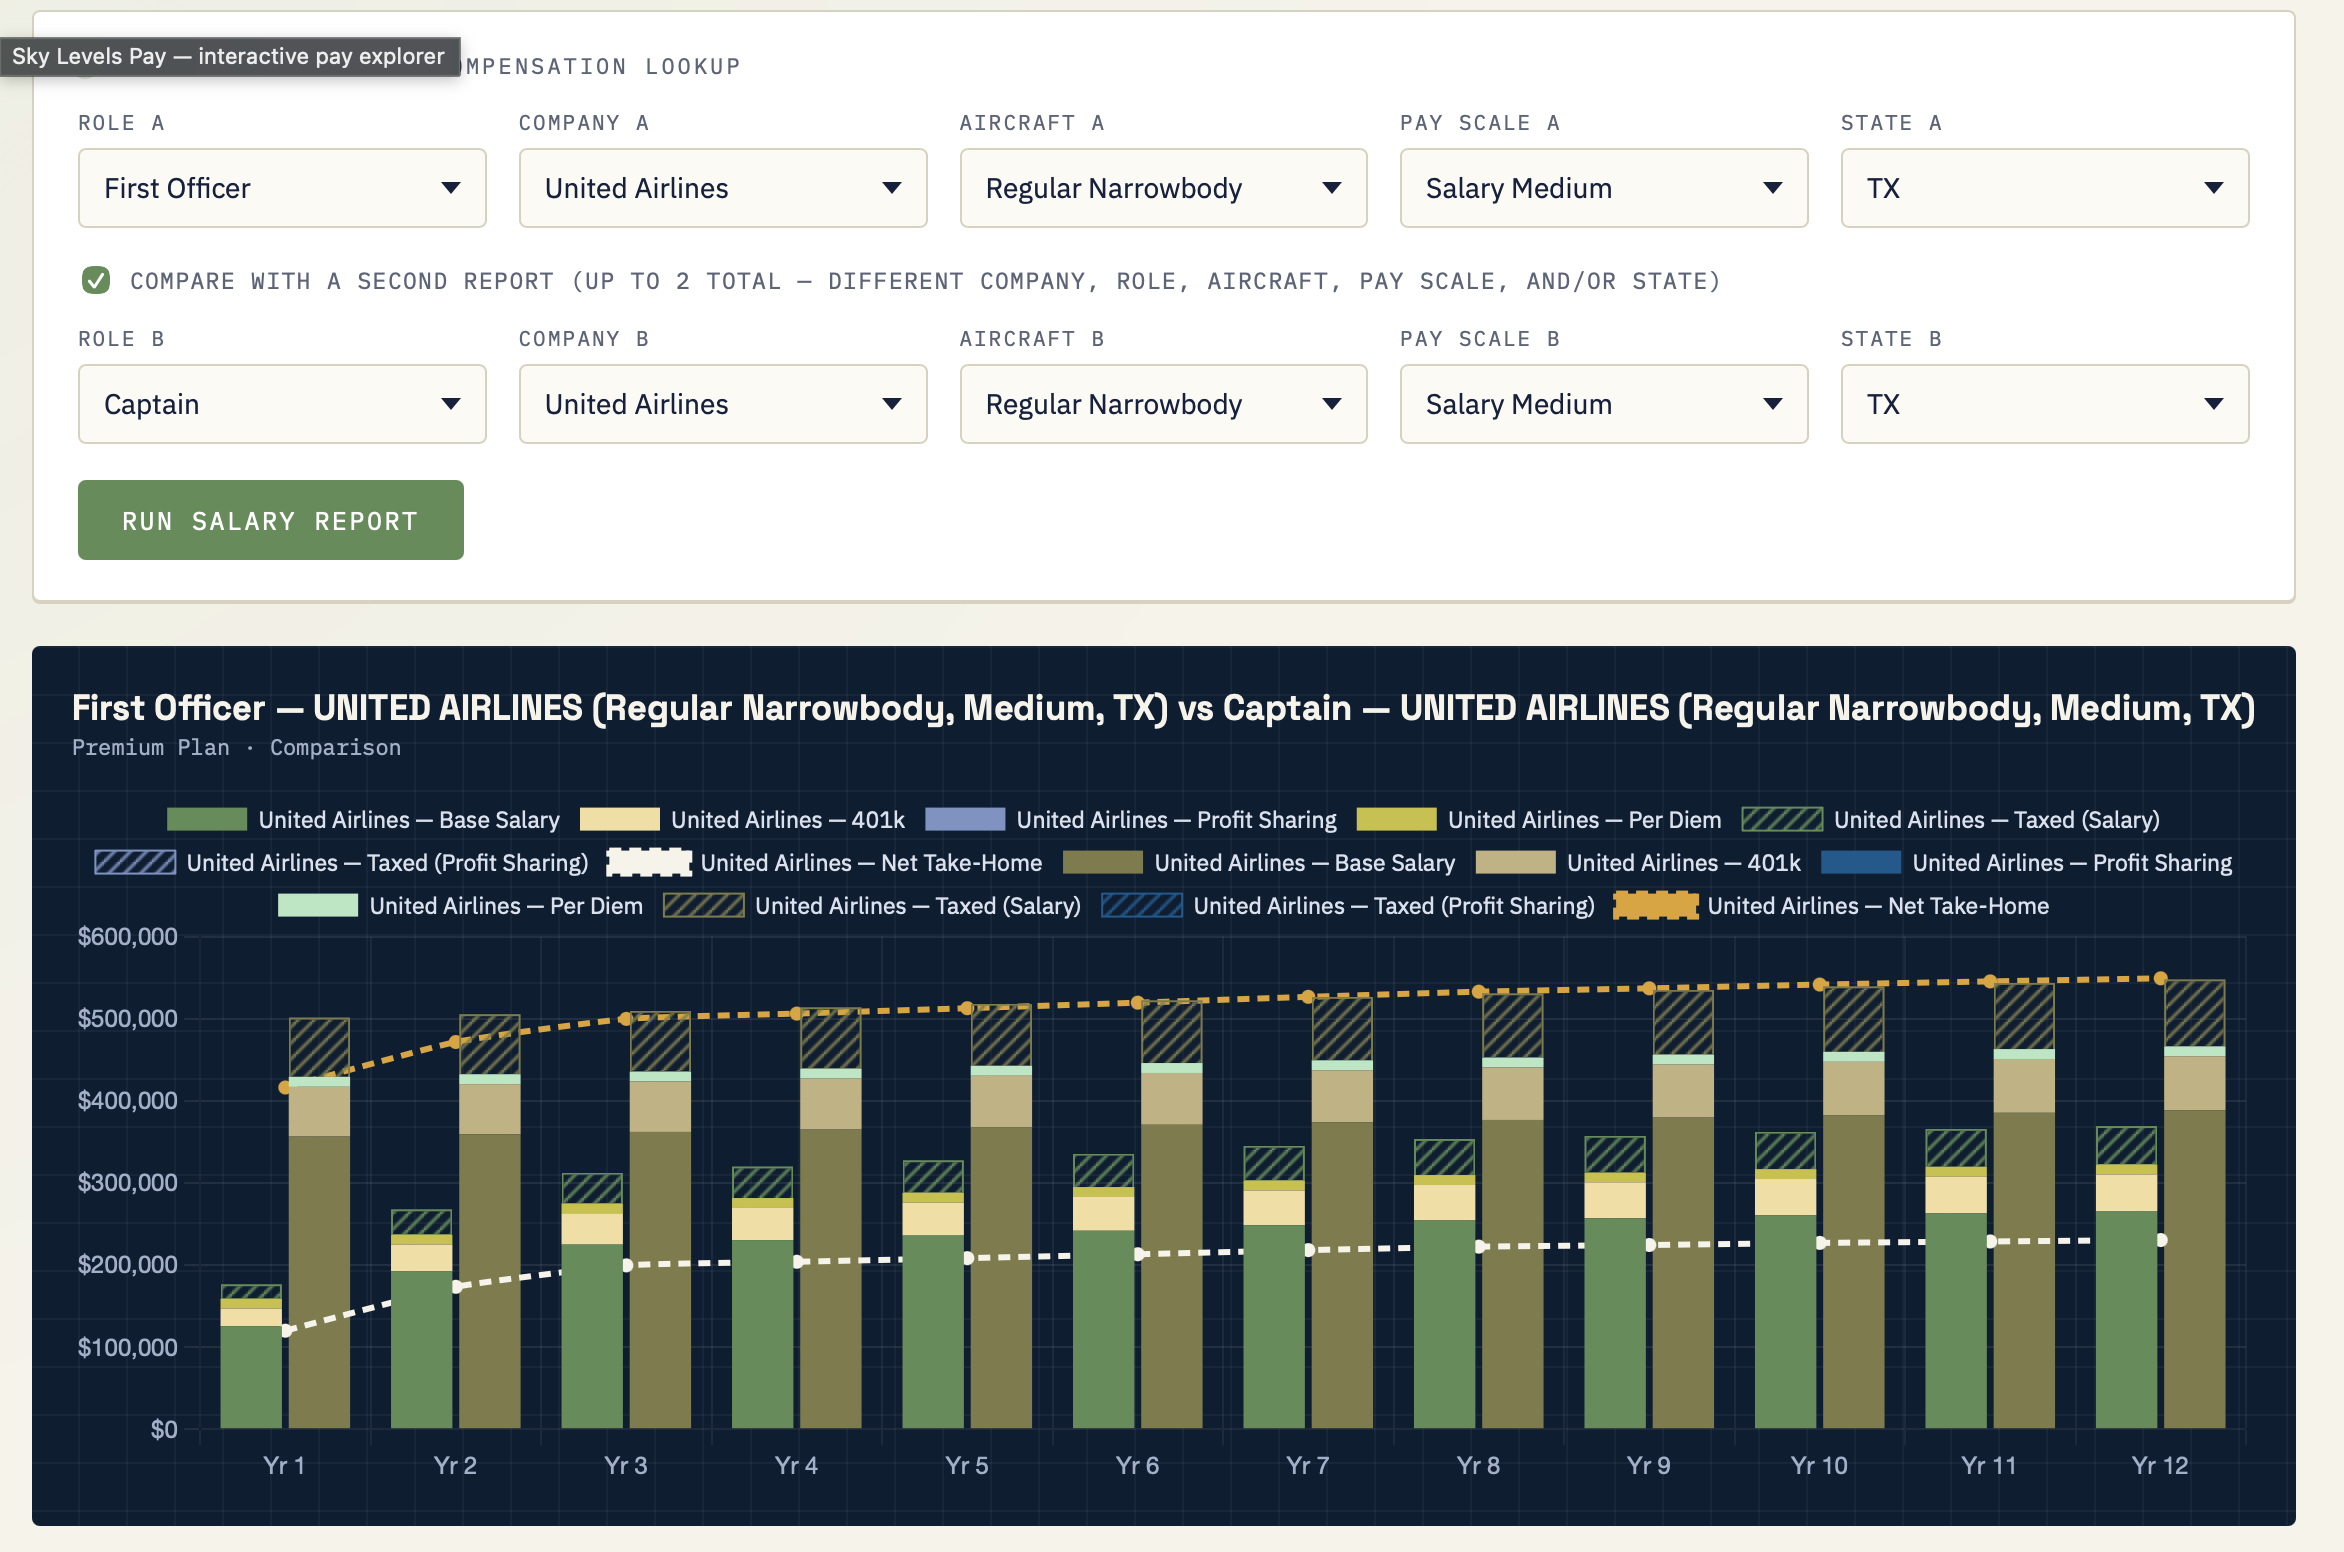Toggle the dark blue Profit Sharing legend swatch
2344x1552 pixels.
(x=1861, y=863)
